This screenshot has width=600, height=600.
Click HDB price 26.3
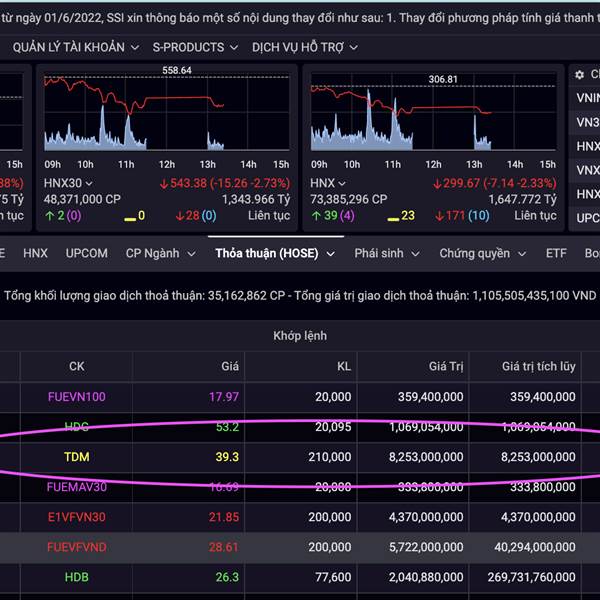point(227,577)
